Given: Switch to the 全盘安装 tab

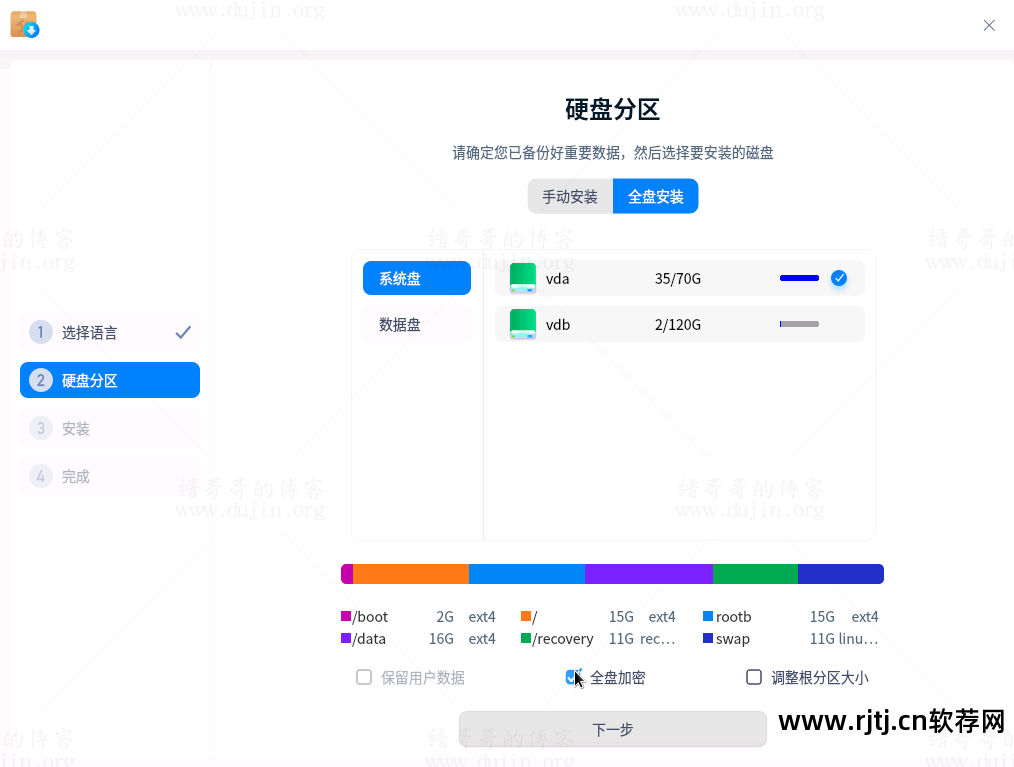Looking at the screenshot, I should (x=655, y=196).
